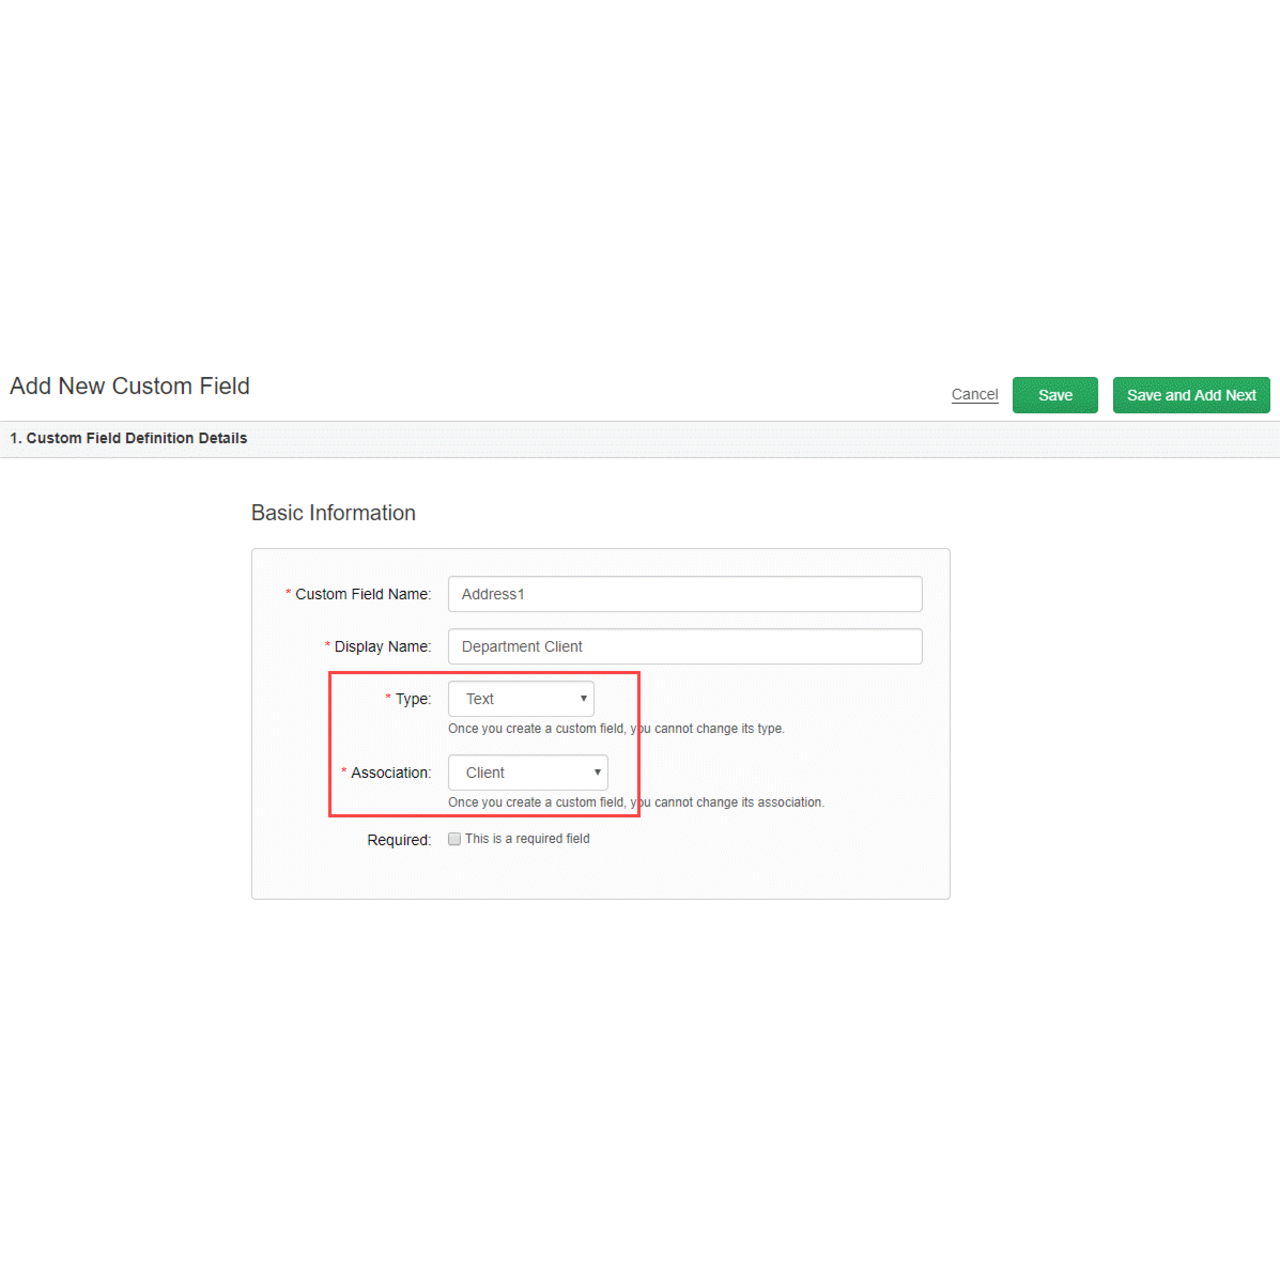
Task: Click the Basic Information heading
Action: [333, 513]
